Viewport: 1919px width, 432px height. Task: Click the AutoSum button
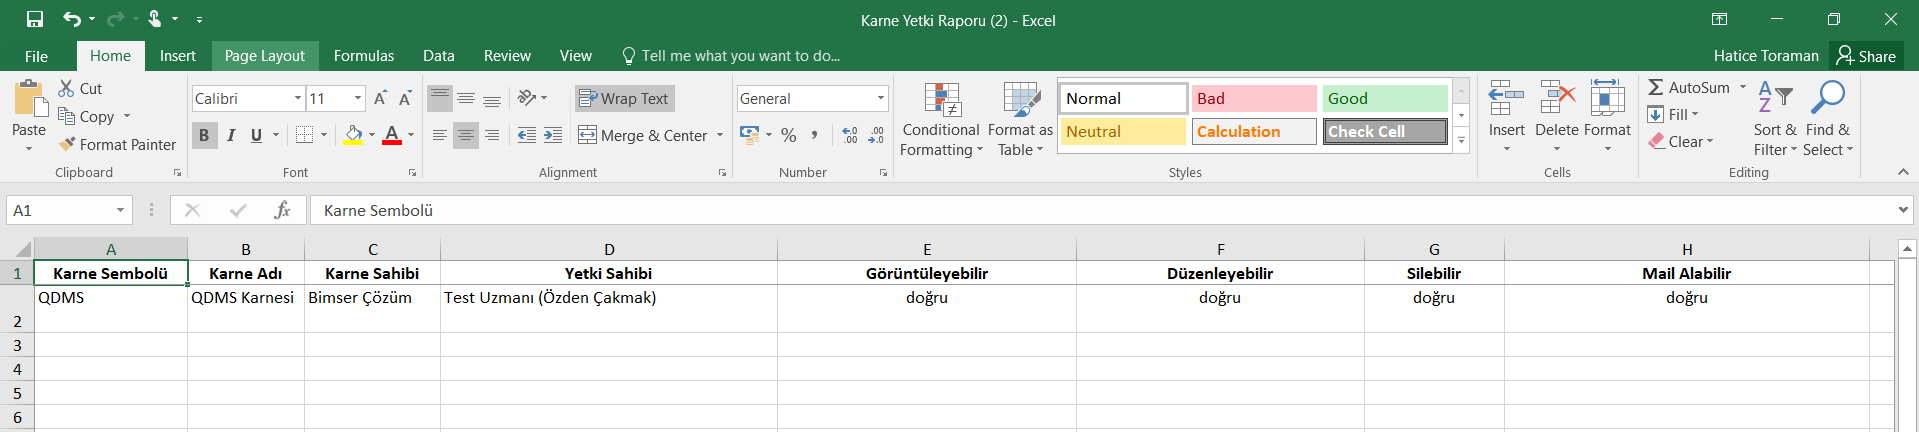1688,88
